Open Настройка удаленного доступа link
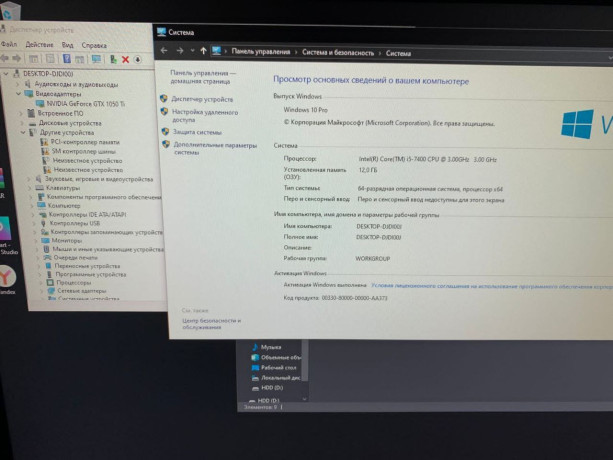The height and width of the screenshot is (460, 613). (x=204, y=115)
